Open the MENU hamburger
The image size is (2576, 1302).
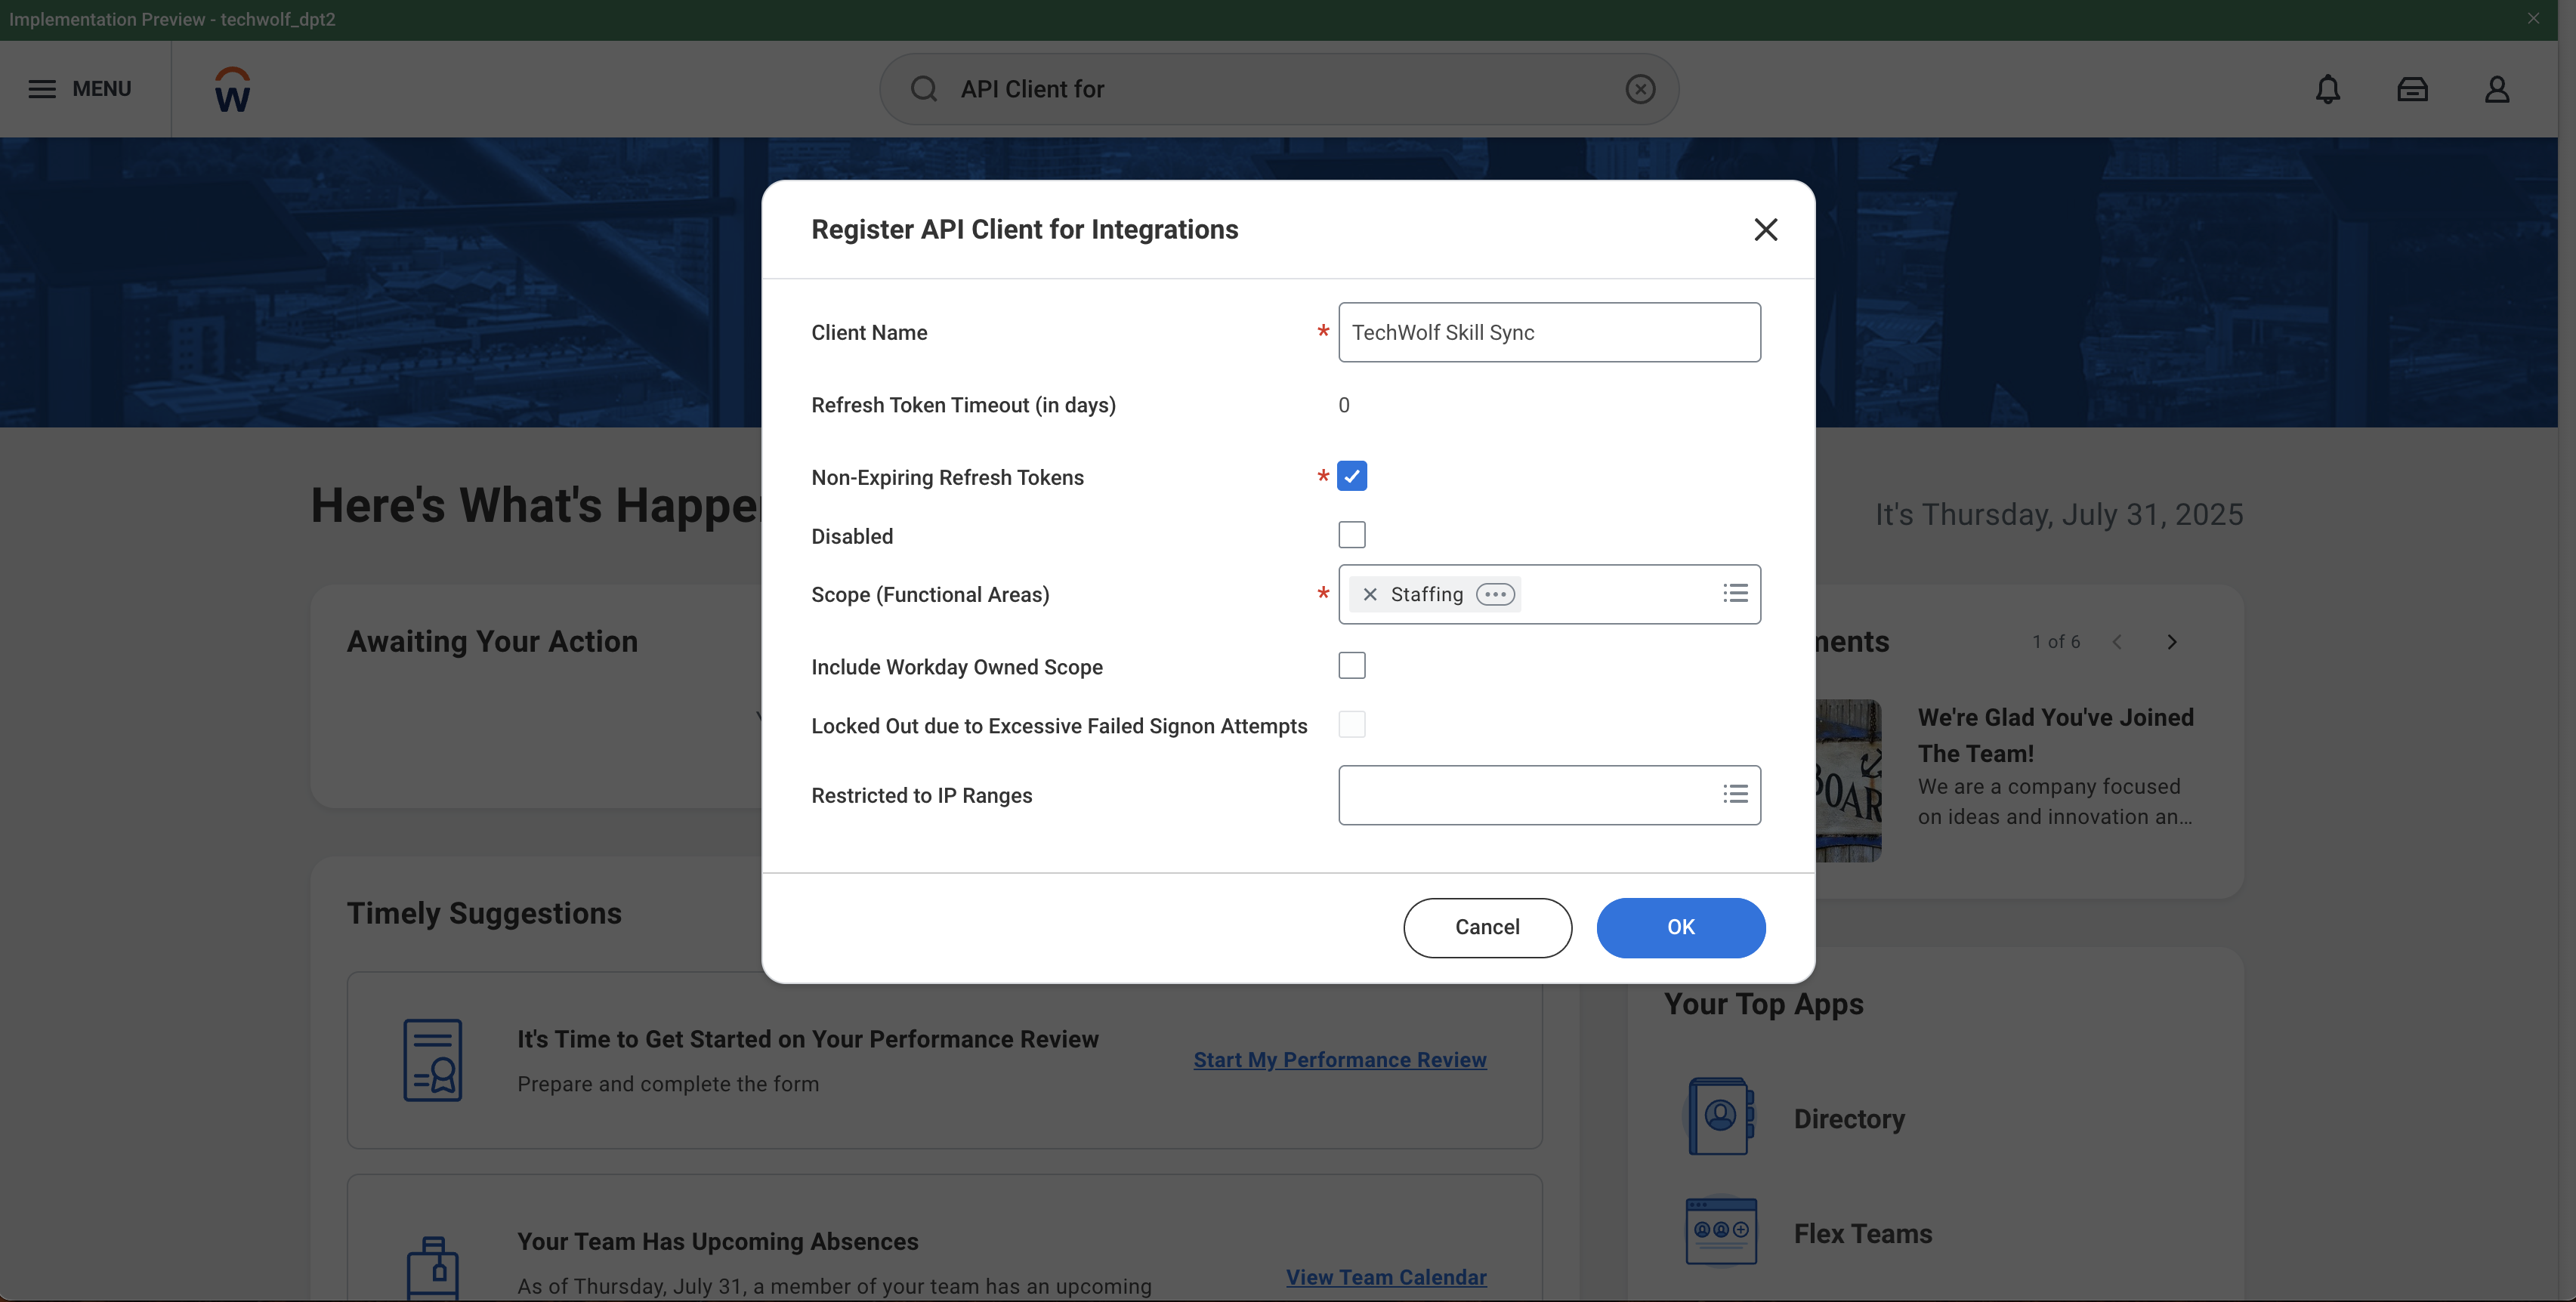(42, 88)
